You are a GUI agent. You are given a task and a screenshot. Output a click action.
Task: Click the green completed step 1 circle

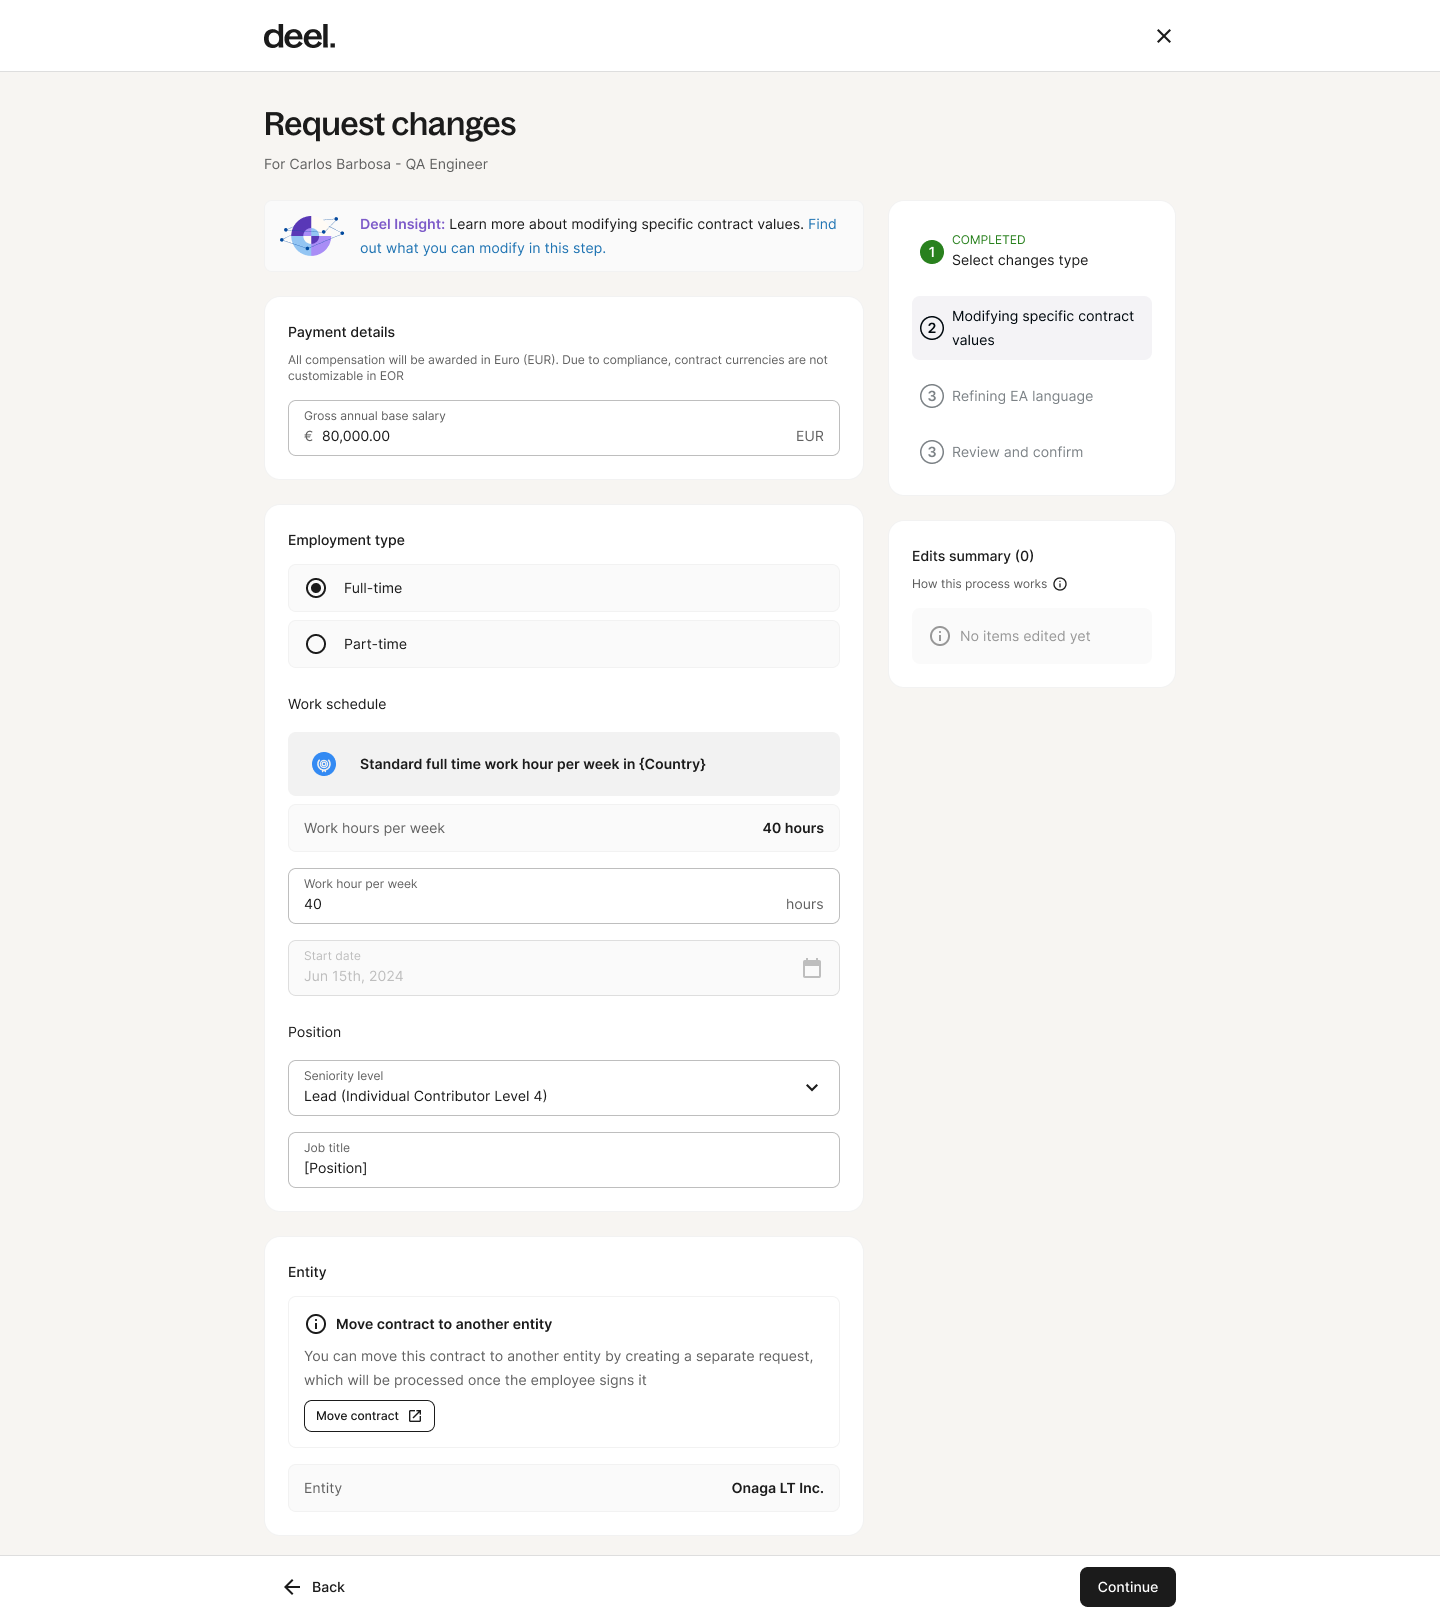click(932, 252)
